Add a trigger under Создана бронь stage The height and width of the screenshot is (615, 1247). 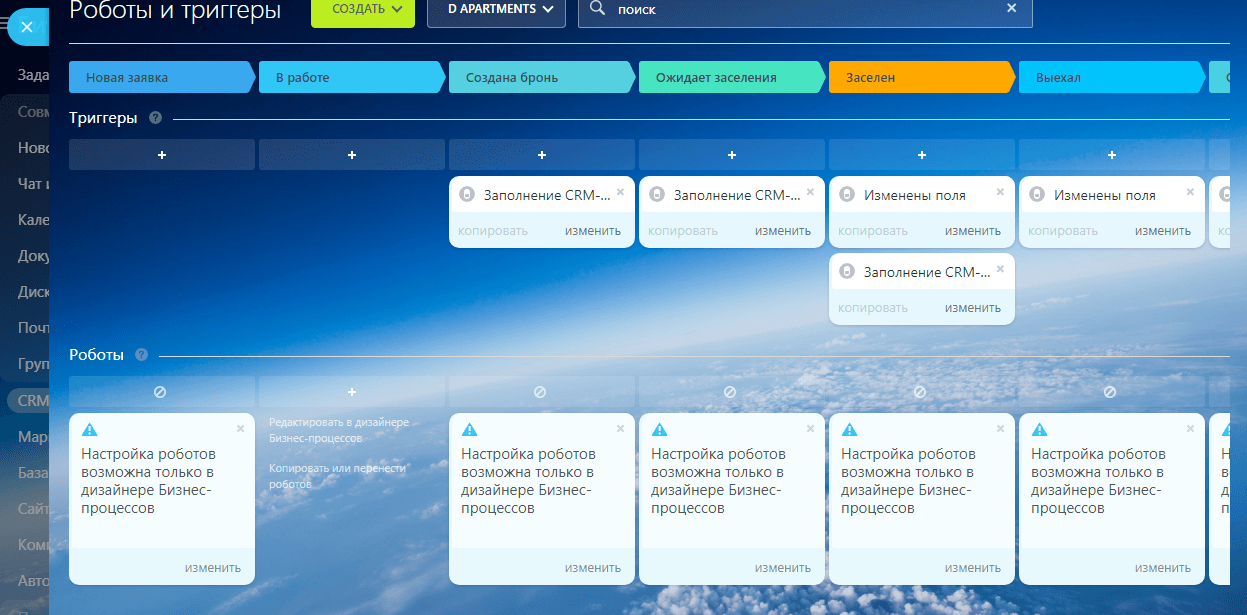pyautogui.click(x=542, y=155)
